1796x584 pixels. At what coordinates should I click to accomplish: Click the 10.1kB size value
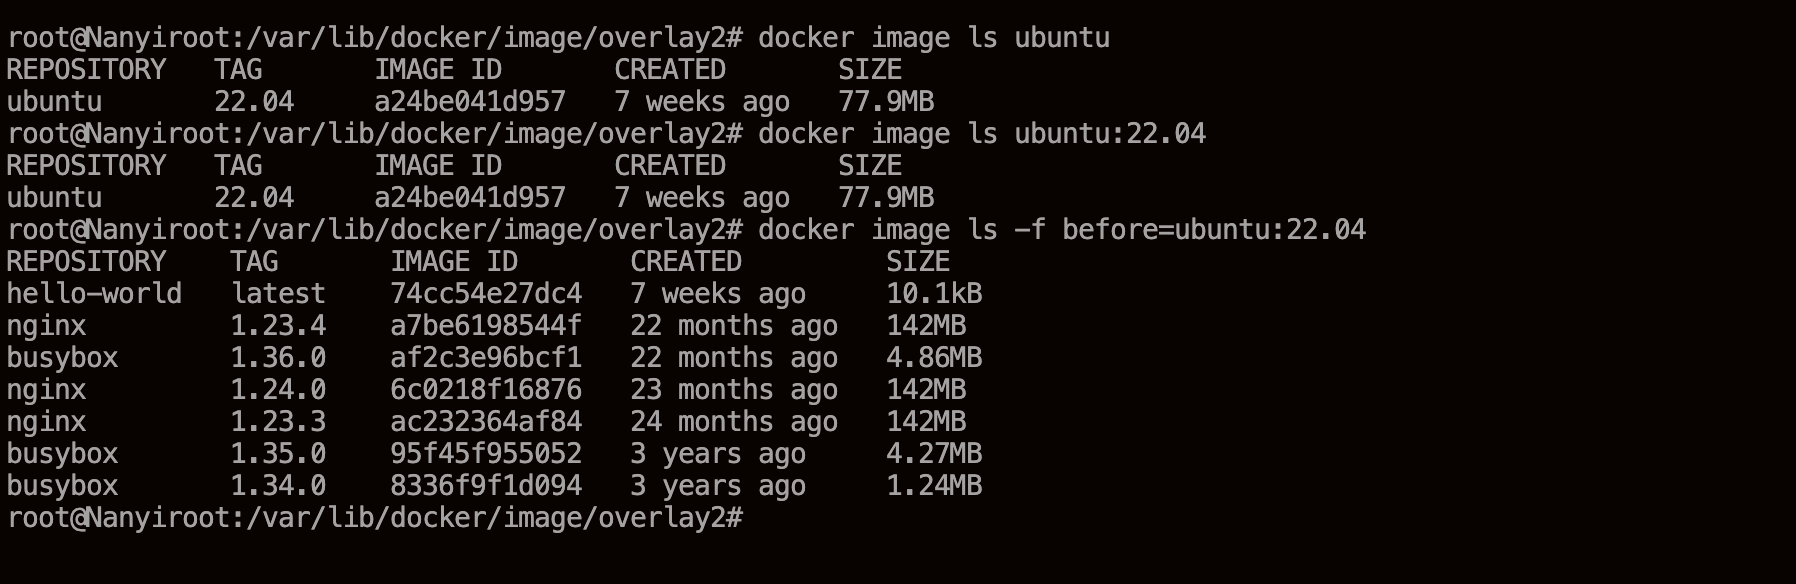pyautogui.click(x=934, y=294)
